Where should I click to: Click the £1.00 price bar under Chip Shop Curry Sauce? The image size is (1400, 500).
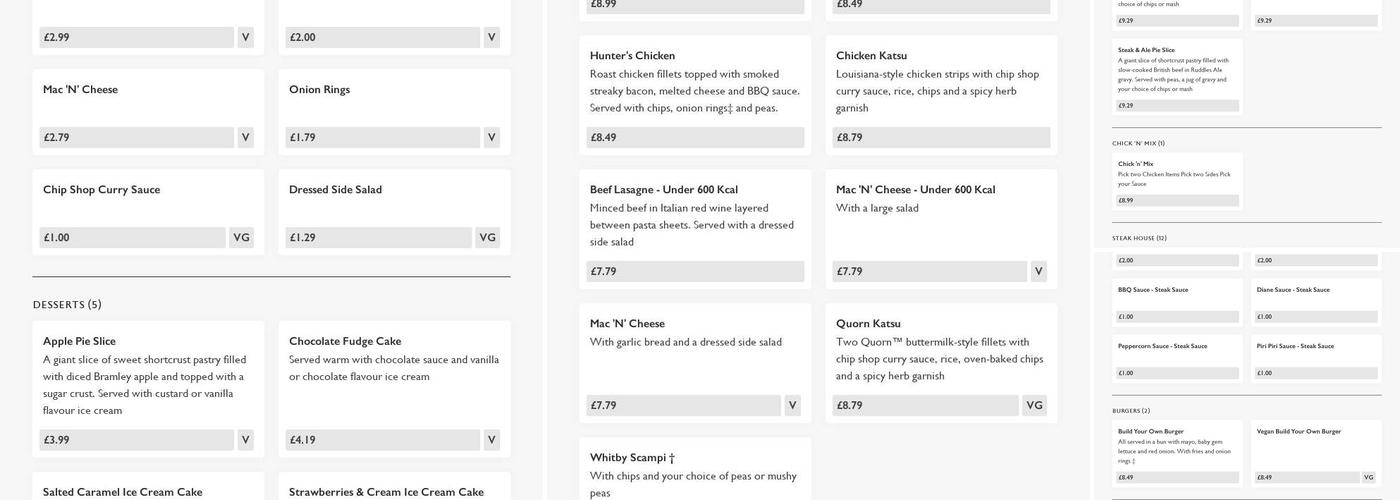132,238
